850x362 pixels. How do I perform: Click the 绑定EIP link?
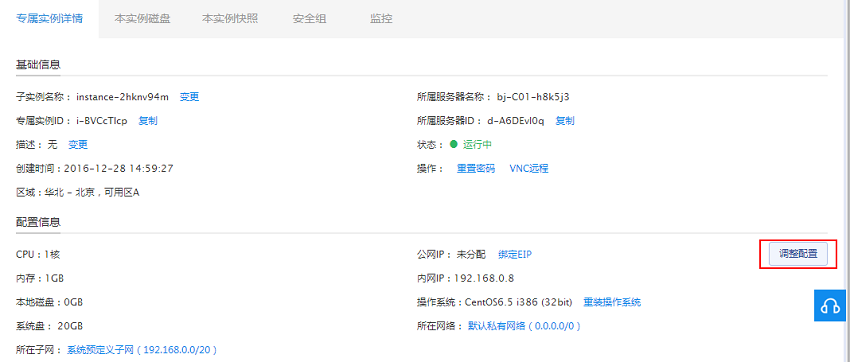tap(515, 254)
